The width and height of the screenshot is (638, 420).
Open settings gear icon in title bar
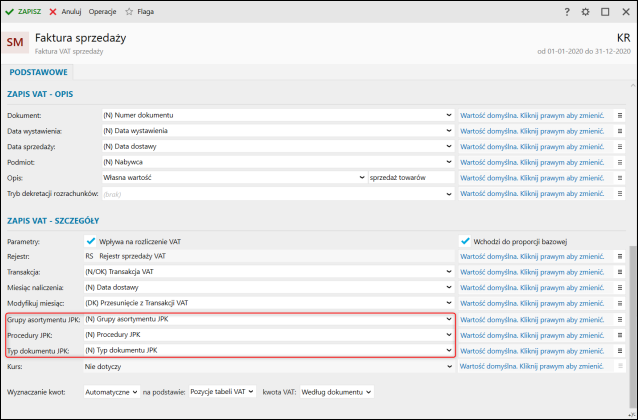586,11
